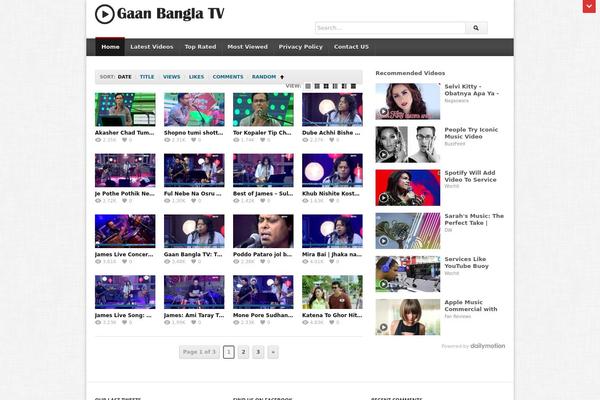Open the Most Viewed menu item
600x400 pixels.
coord(248,47)
